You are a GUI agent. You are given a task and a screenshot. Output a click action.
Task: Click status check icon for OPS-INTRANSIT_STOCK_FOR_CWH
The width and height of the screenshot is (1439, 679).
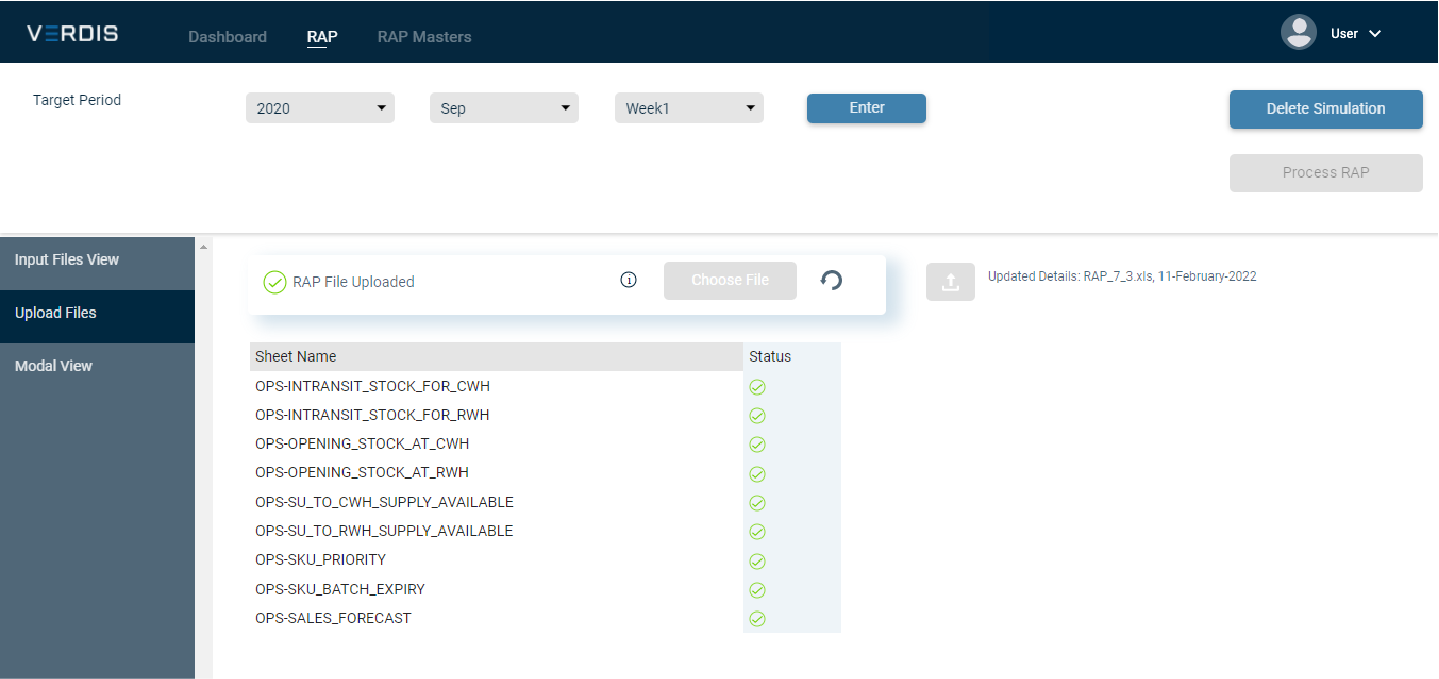(757, 387)
